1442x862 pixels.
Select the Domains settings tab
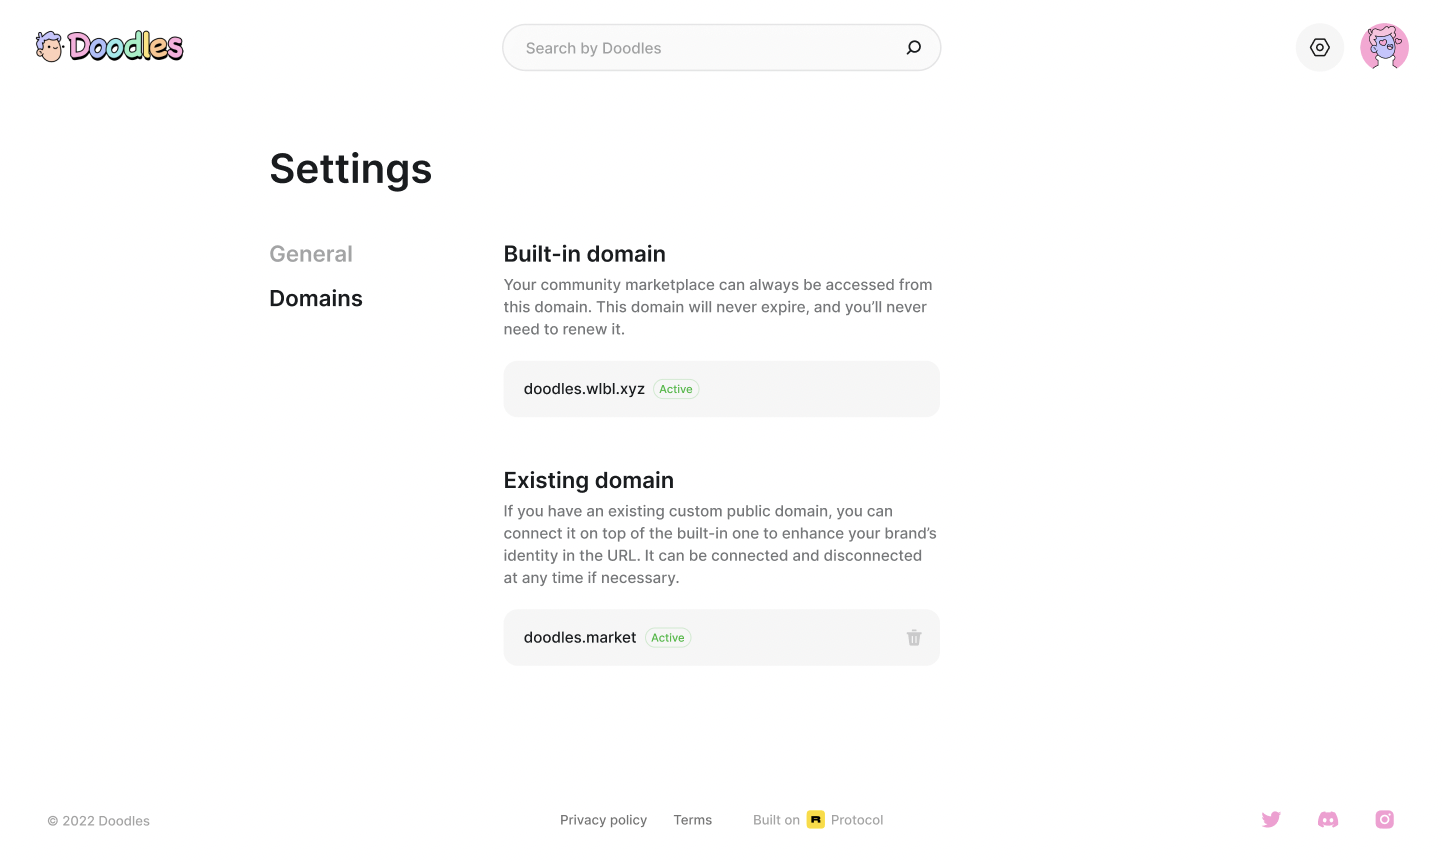[x=316, y=298]
